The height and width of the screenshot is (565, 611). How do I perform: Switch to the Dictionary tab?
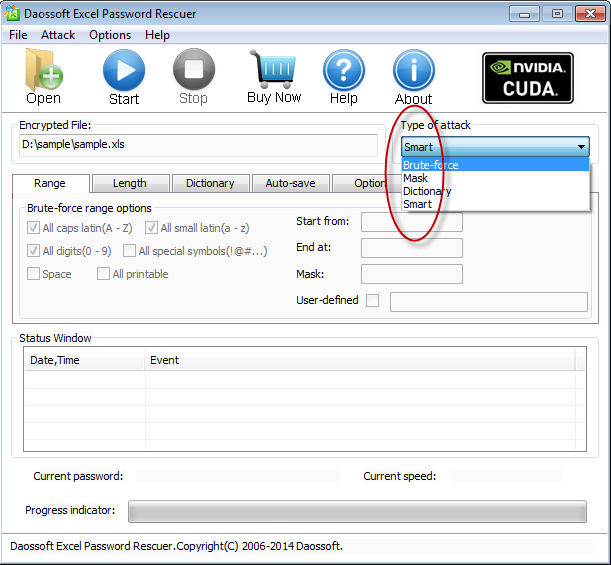coord(210,183)
